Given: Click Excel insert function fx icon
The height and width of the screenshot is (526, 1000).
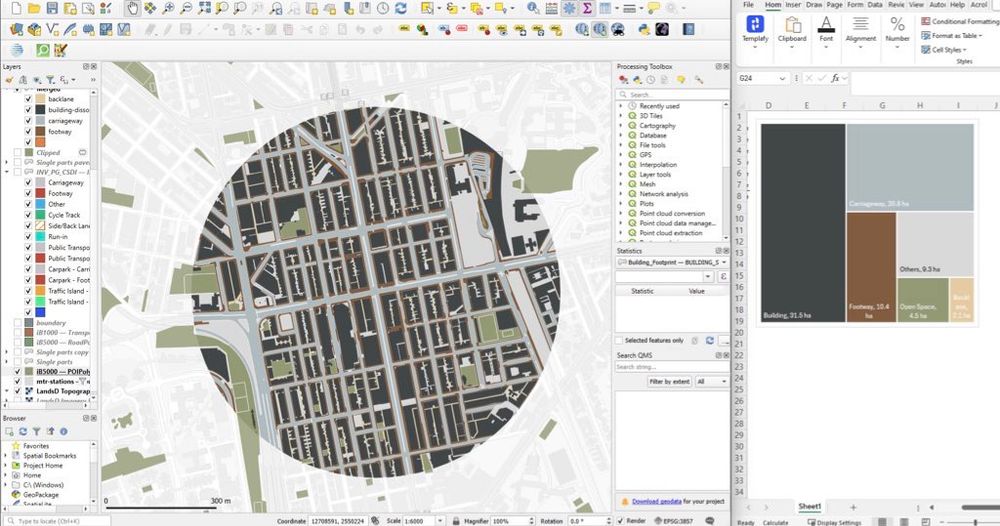Looking at the screenshot, I should point(835,78).
